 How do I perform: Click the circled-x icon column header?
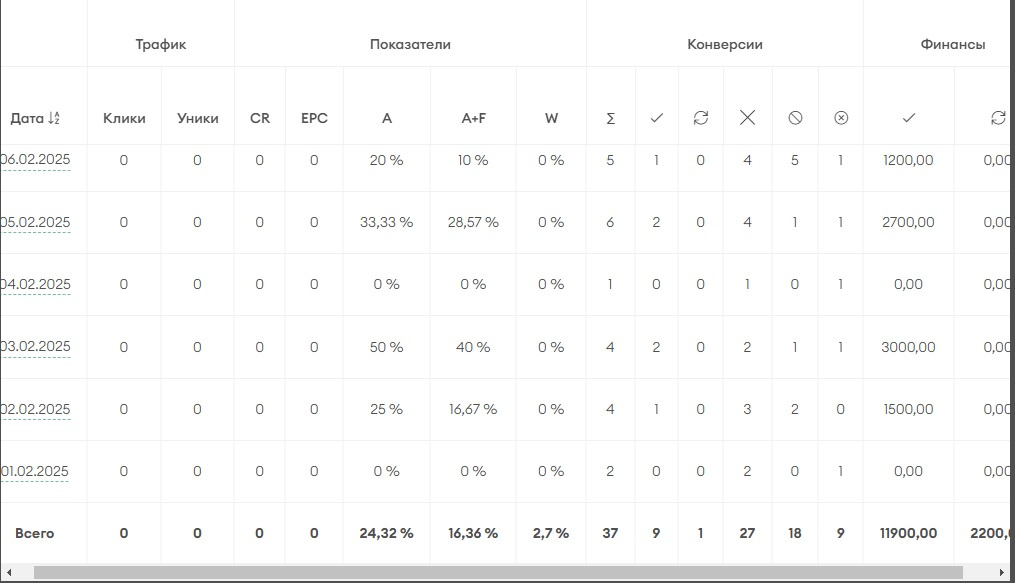841,118
